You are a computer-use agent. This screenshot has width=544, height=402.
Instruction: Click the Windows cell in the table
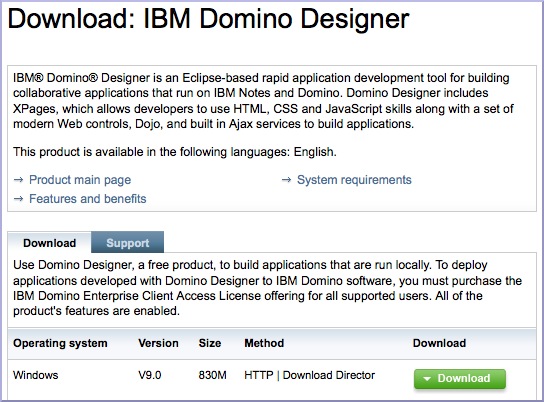[35, 375]
